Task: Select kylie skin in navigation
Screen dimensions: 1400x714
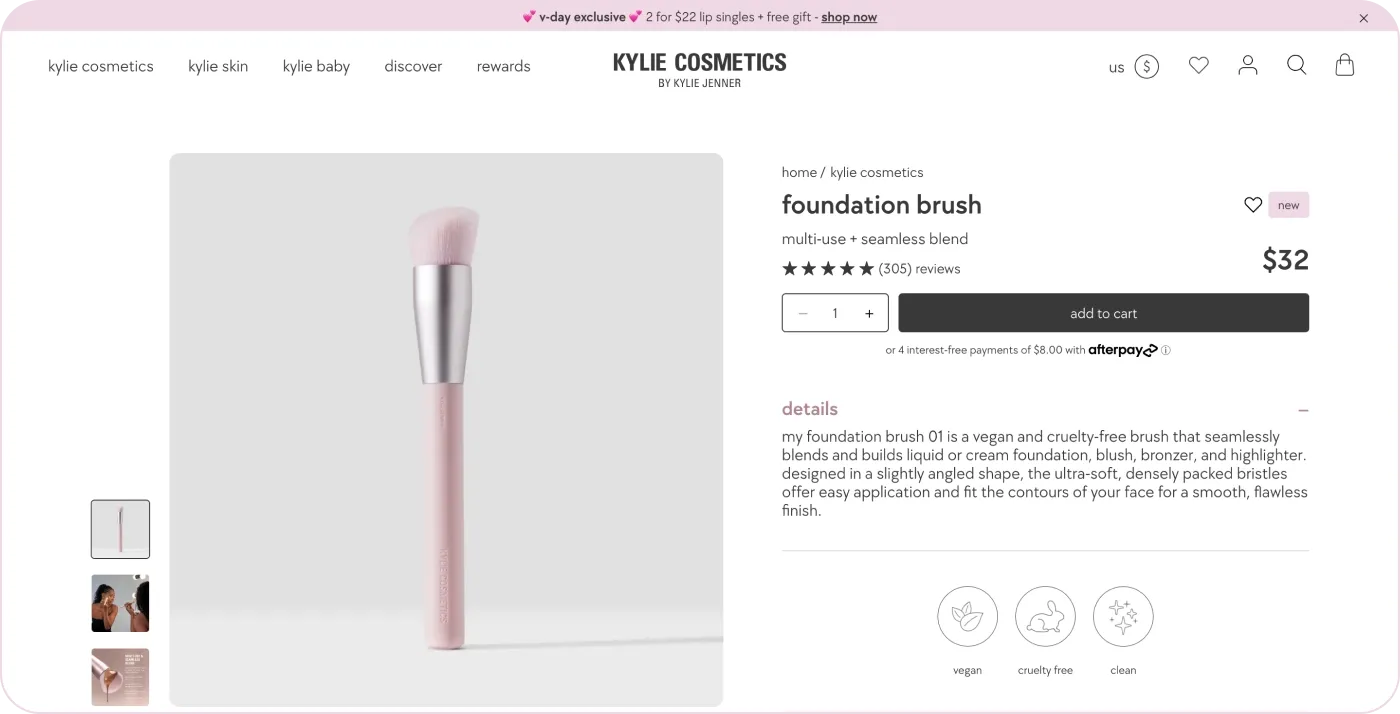Action: tap(218, 66)
